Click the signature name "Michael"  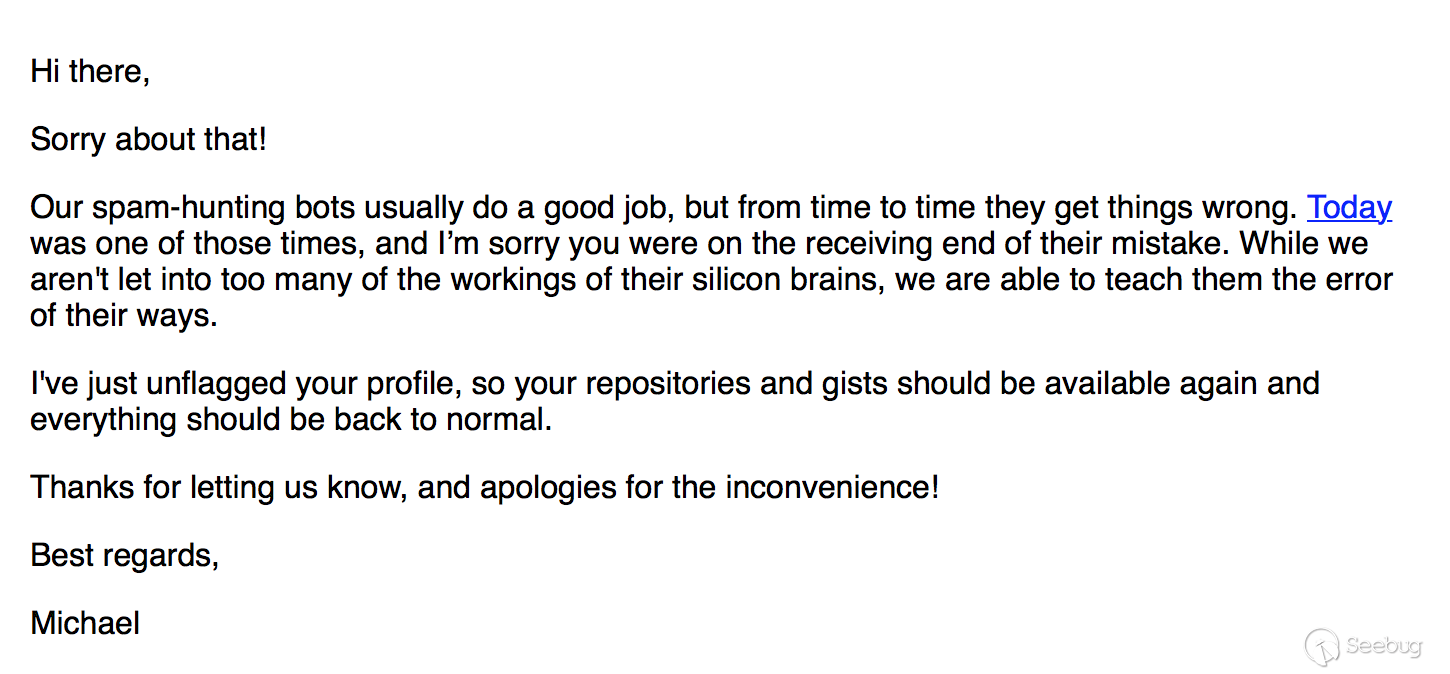85,623
